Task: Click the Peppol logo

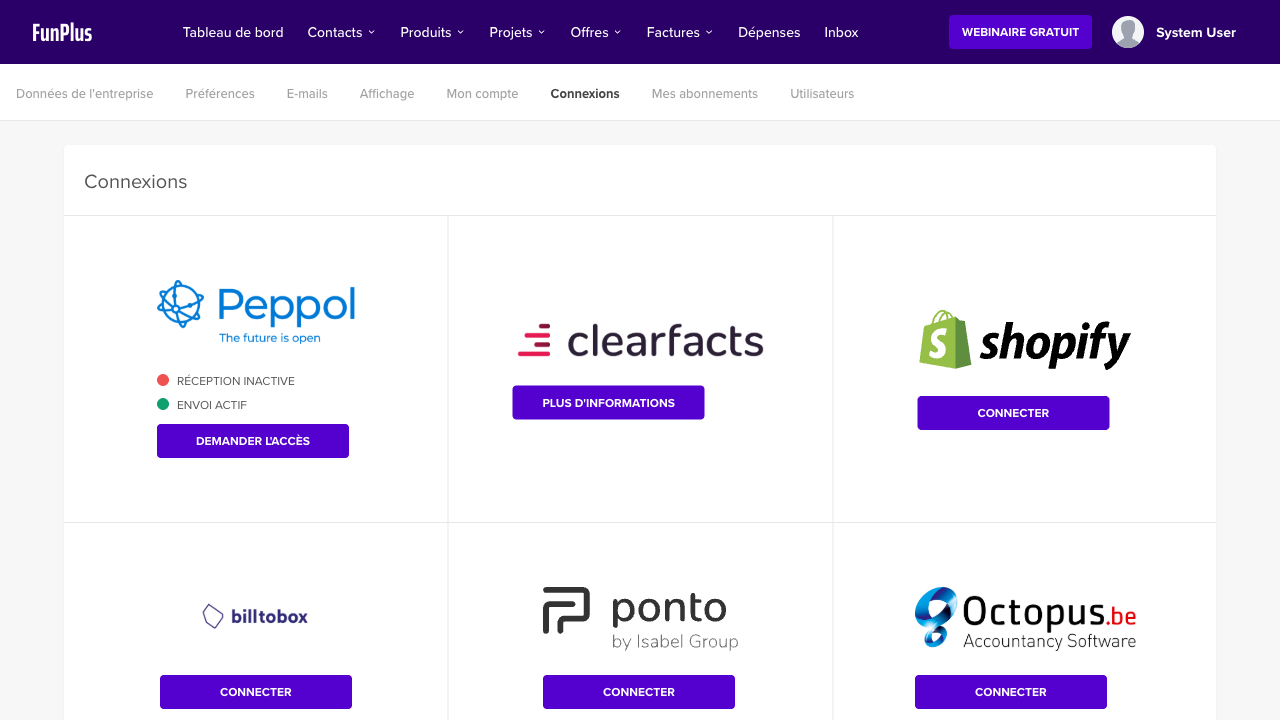Action: coord(256,311)
